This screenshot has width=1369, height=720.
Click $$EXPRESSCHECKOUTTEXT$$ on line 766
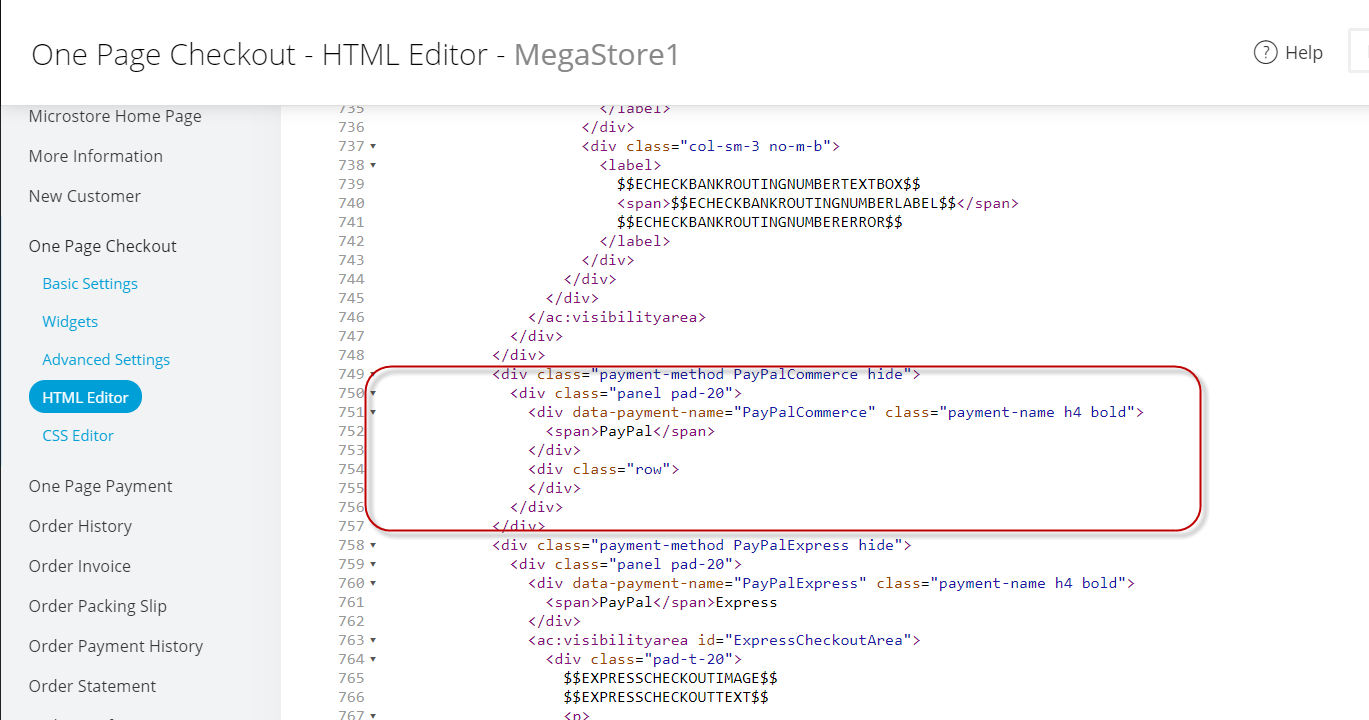(x=666, y=697)
